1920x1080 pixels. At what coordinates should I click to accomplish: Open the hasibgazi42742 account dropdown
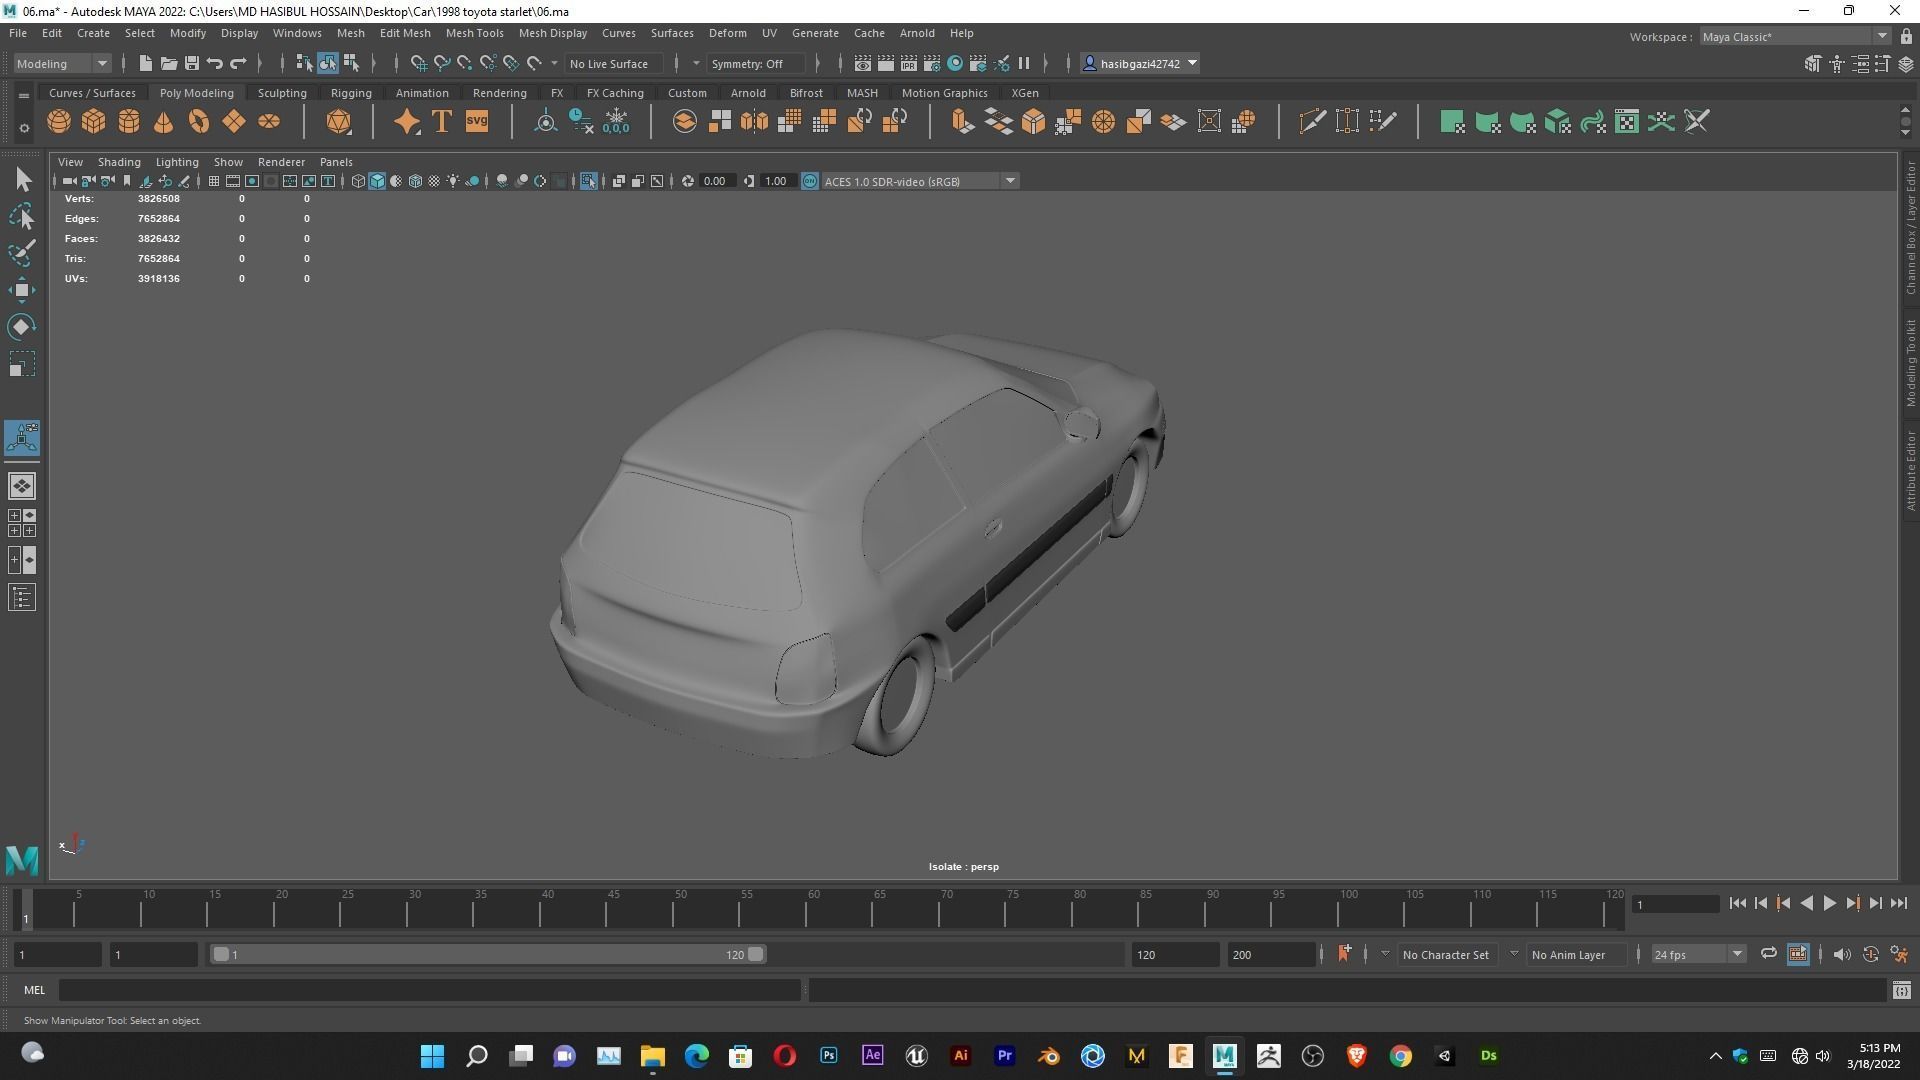point(1141,63)
